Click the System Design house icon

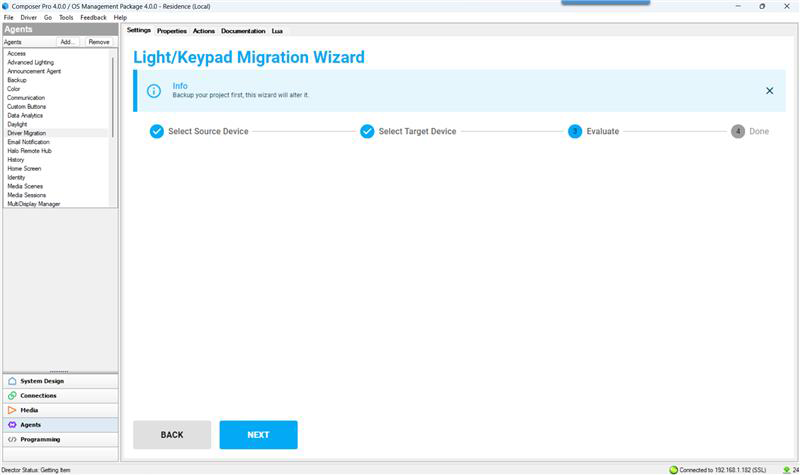pyautogui.click(x=12, y=381)
